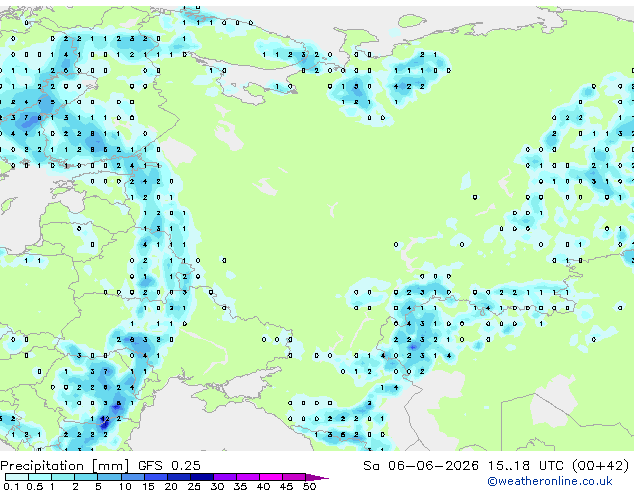Select the 0.1–0.5 mm legend swatch
Screen dimensions: 634x490
(17, 477)
